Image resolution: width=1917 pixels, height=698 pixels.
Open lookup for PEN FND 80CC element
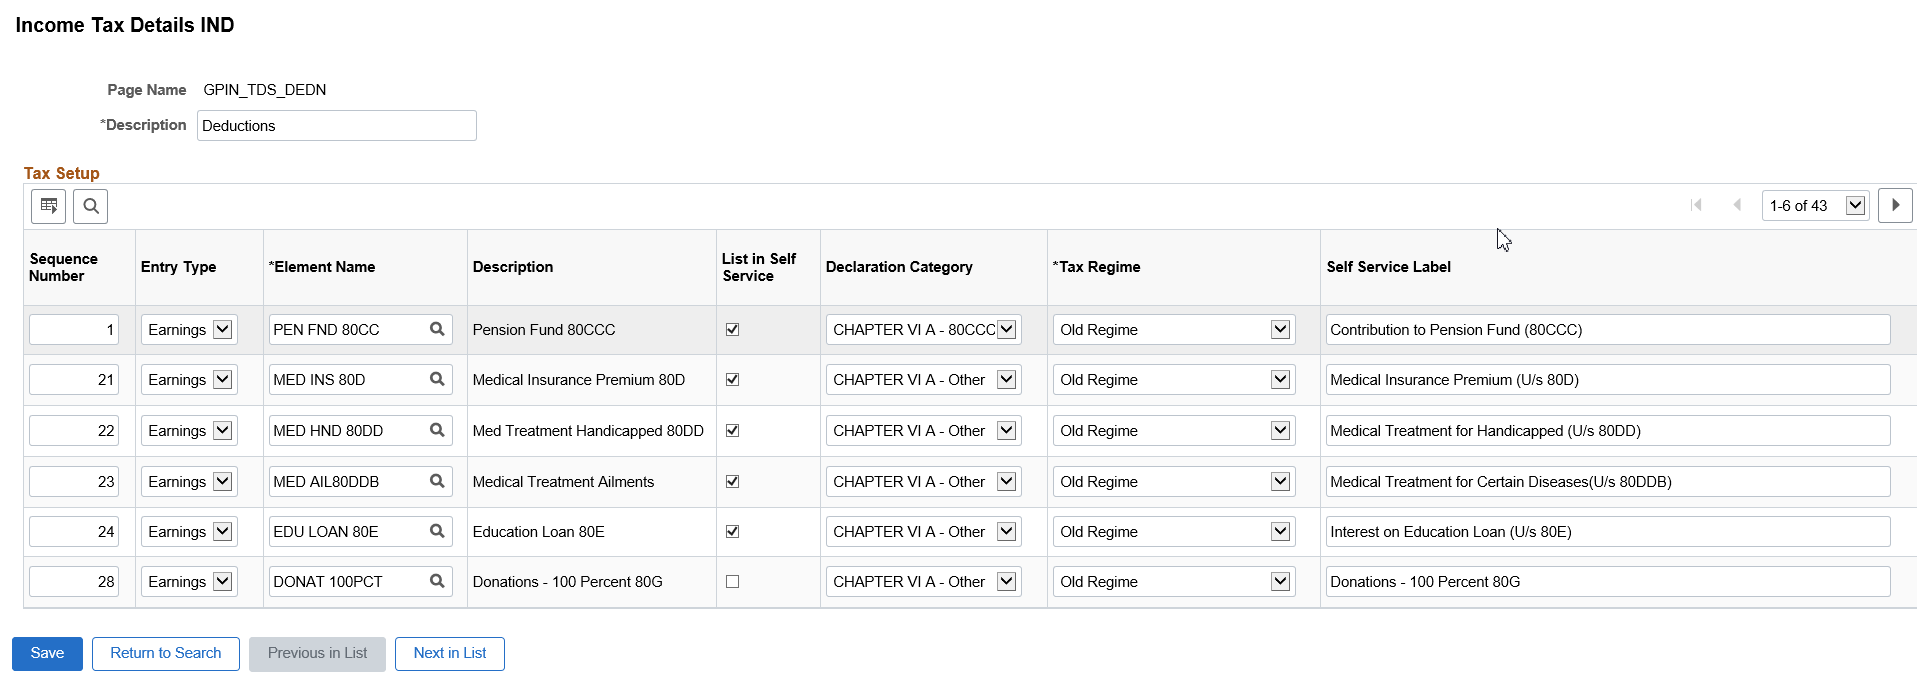tap(437, 329)
